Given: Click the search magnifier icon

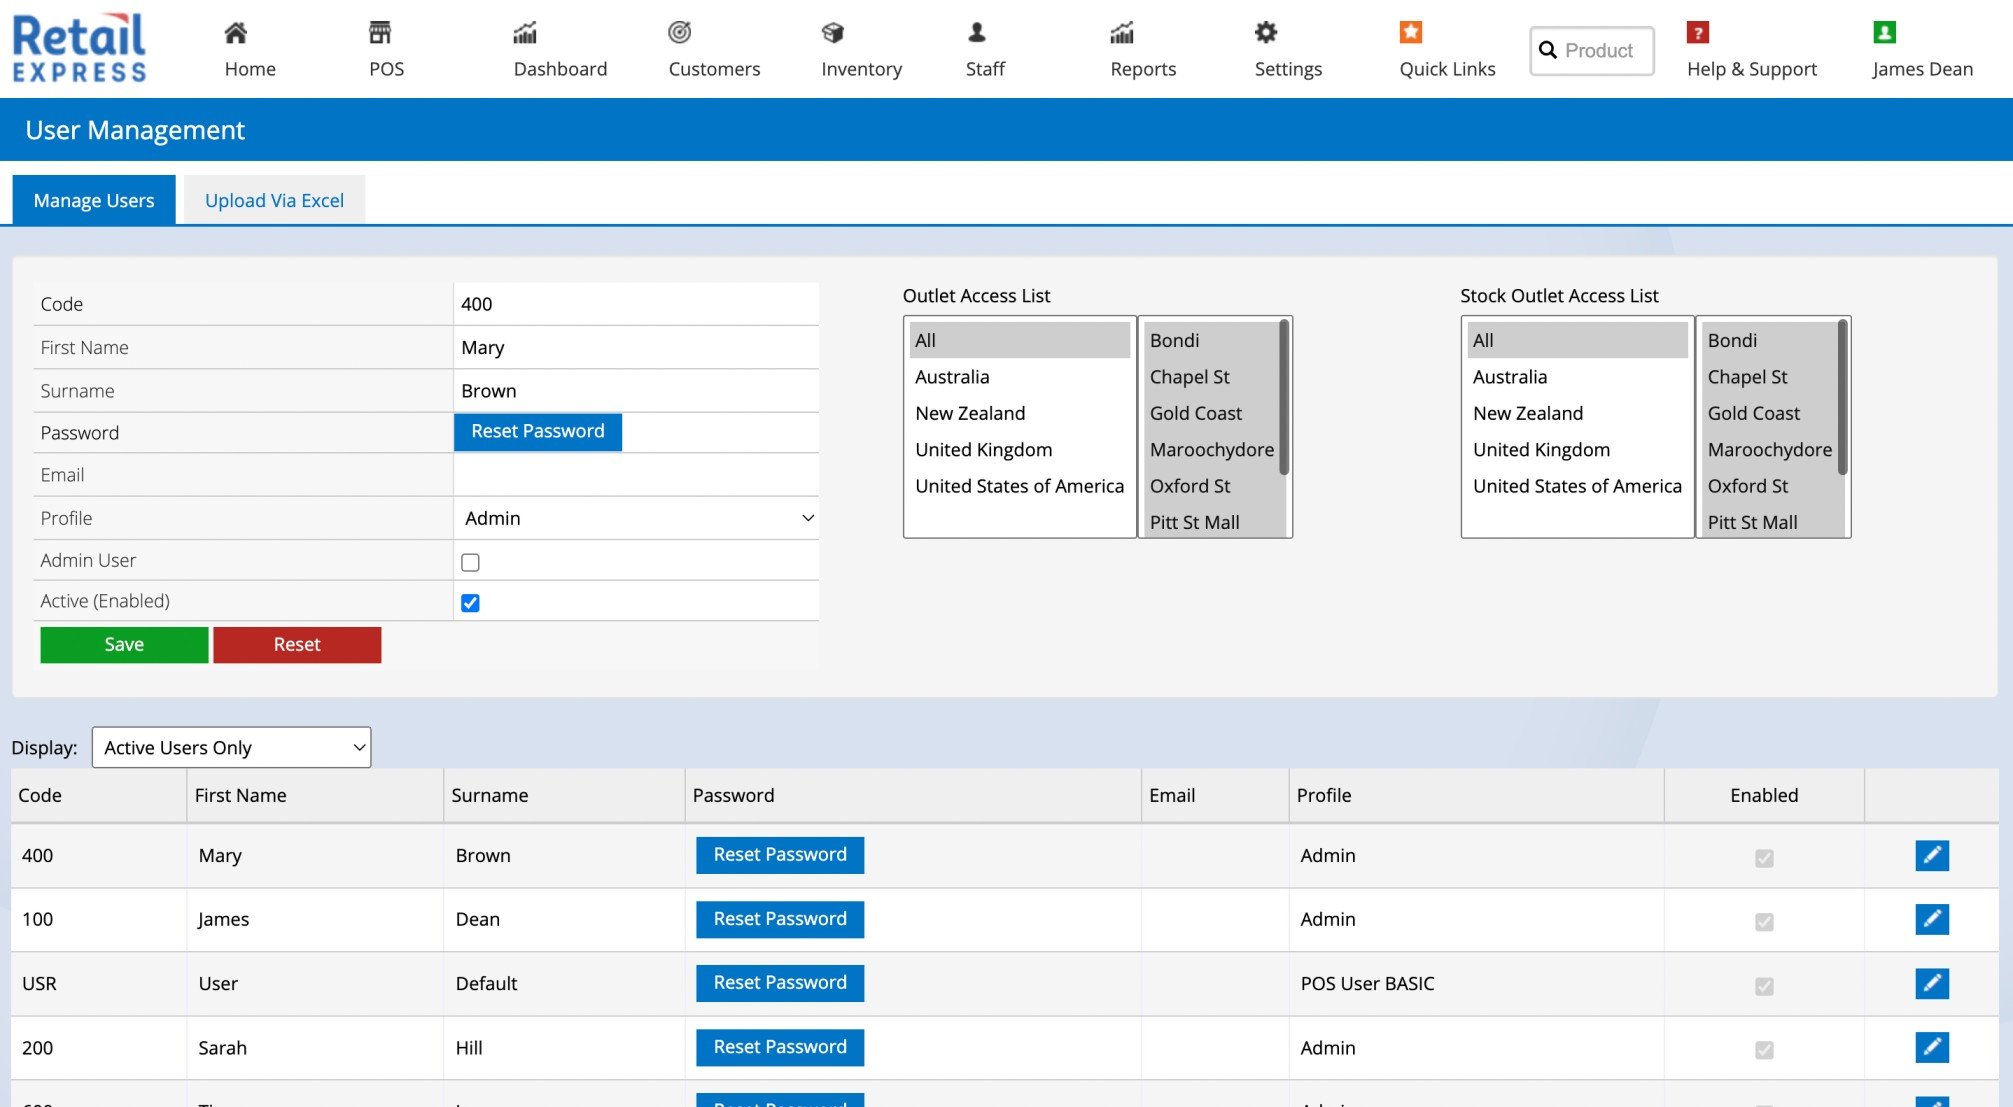Looking at the screenshot, I should (1548, 50).
